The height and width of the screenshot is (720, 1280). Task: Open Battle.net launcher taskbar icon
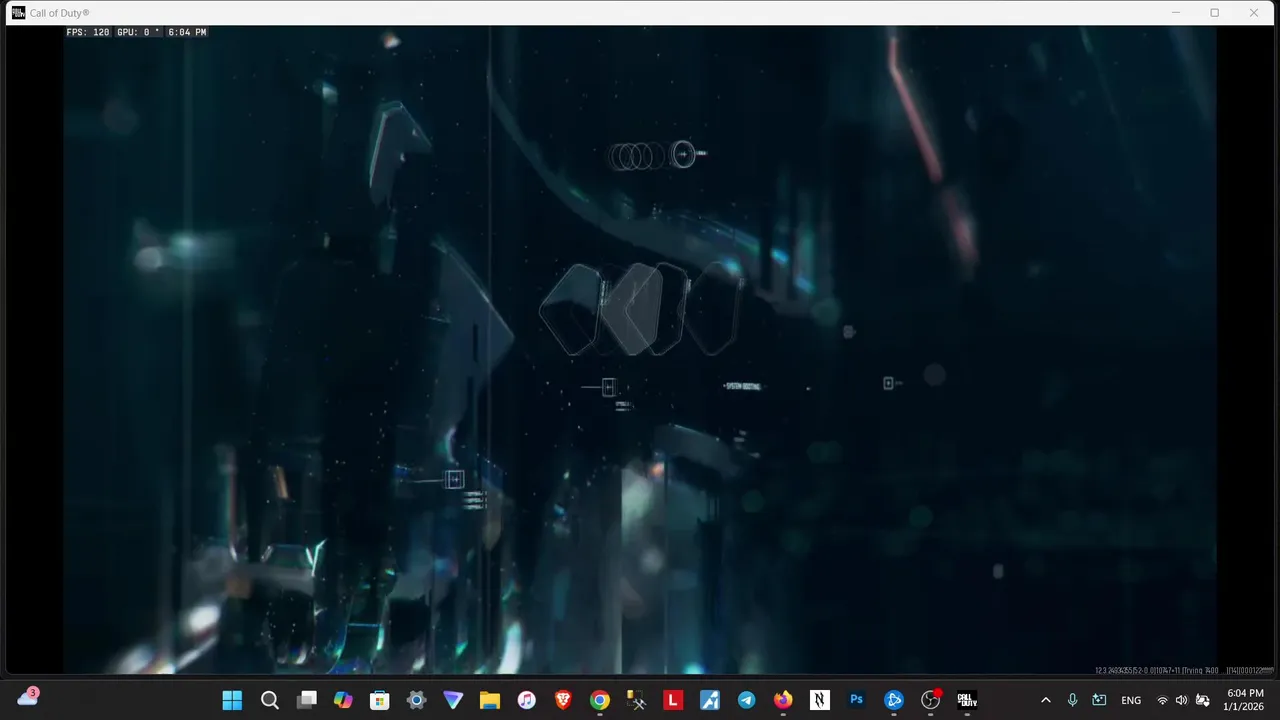(x=894, y=700)
